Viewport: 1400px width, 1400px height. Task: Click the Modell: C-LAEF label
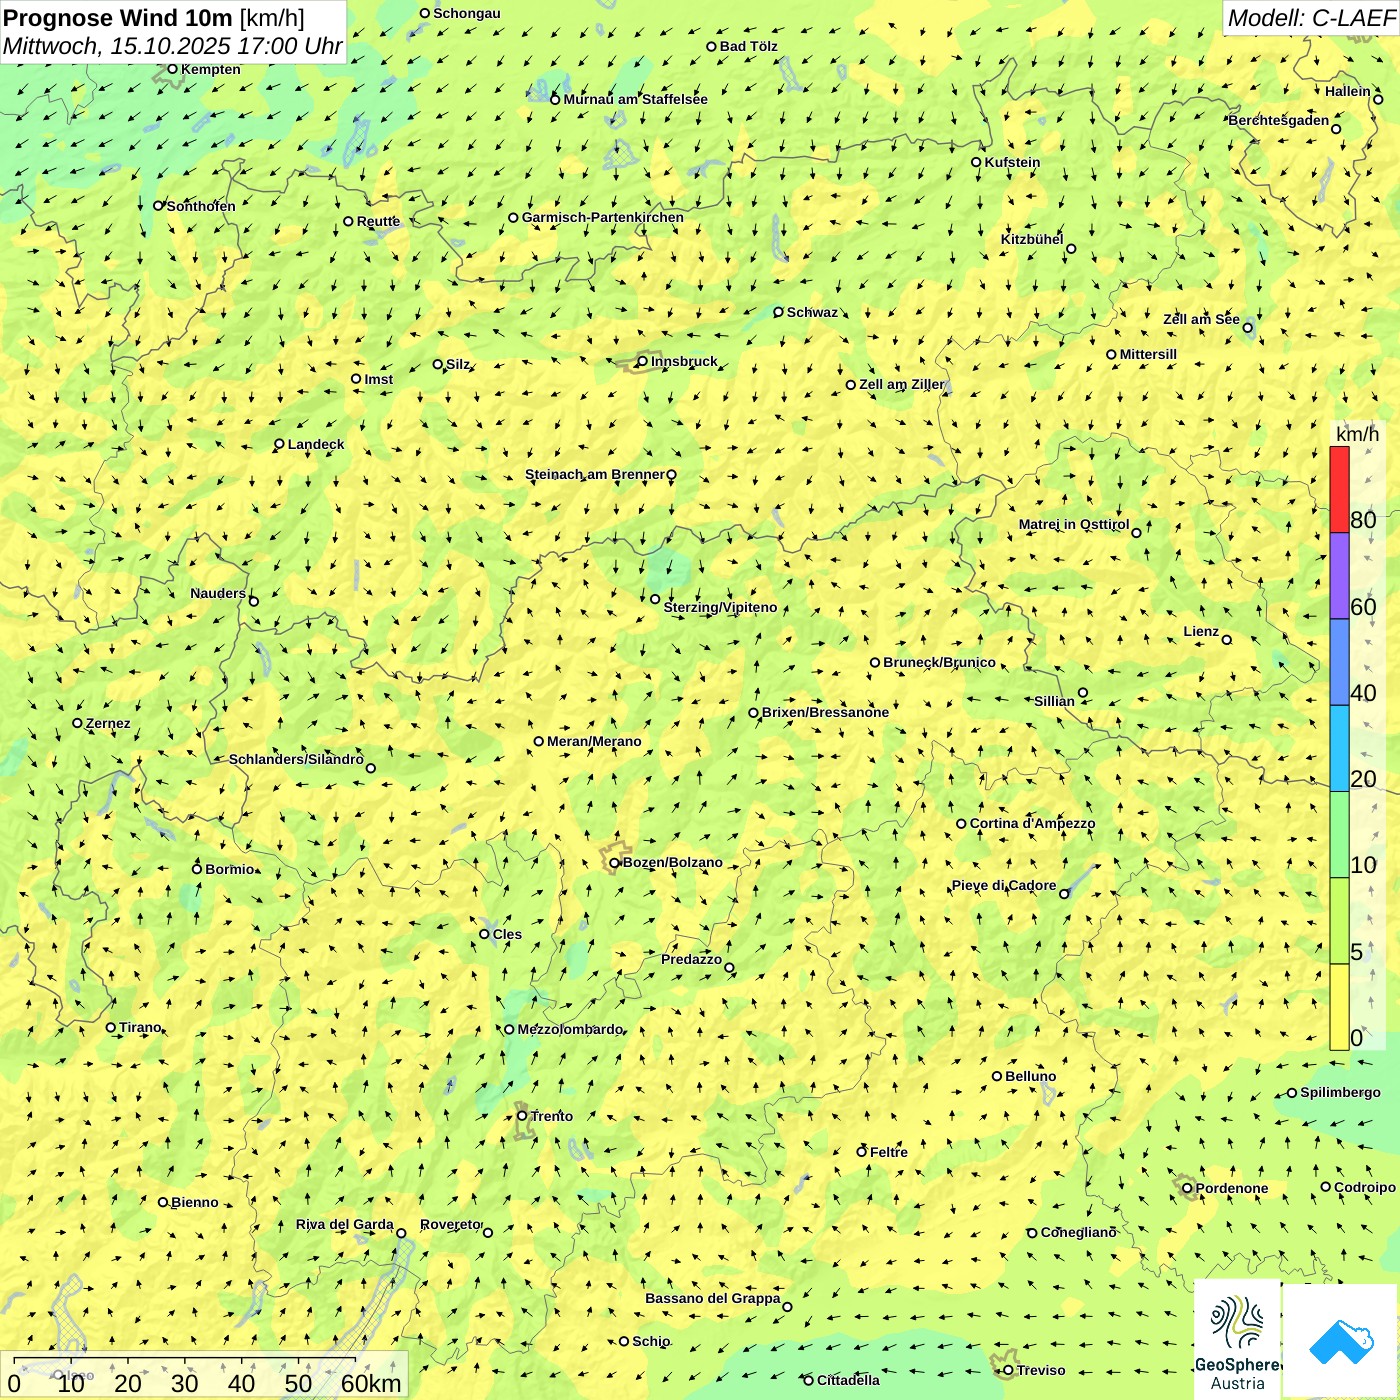click(1310, 17)
